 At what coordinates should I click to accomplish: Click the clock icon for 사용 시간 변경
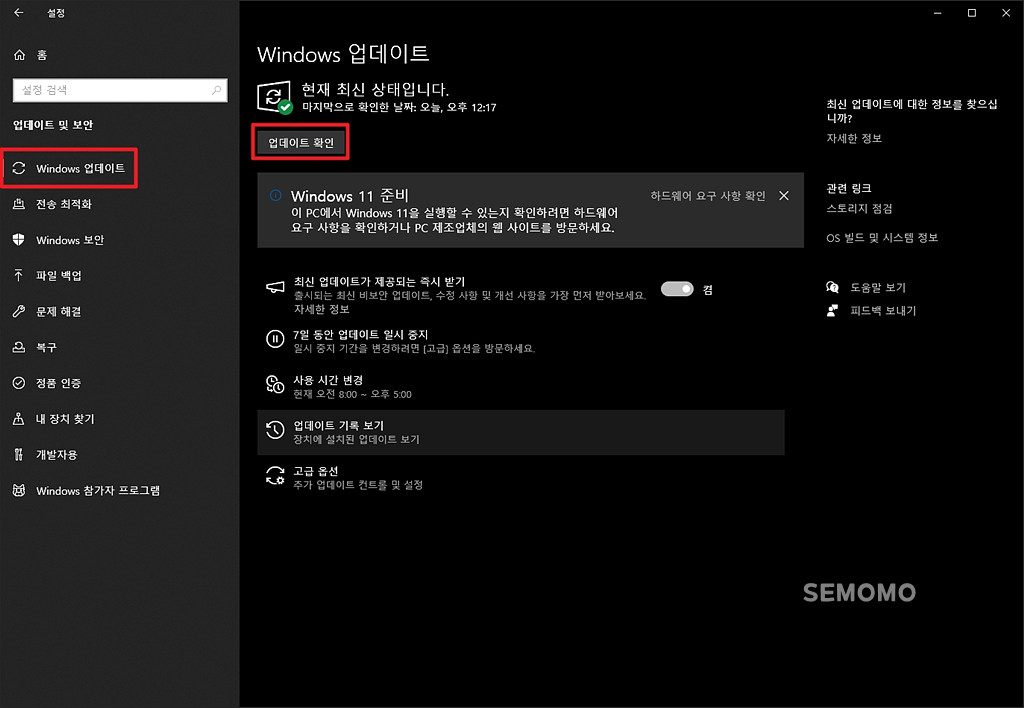point(275,384)
